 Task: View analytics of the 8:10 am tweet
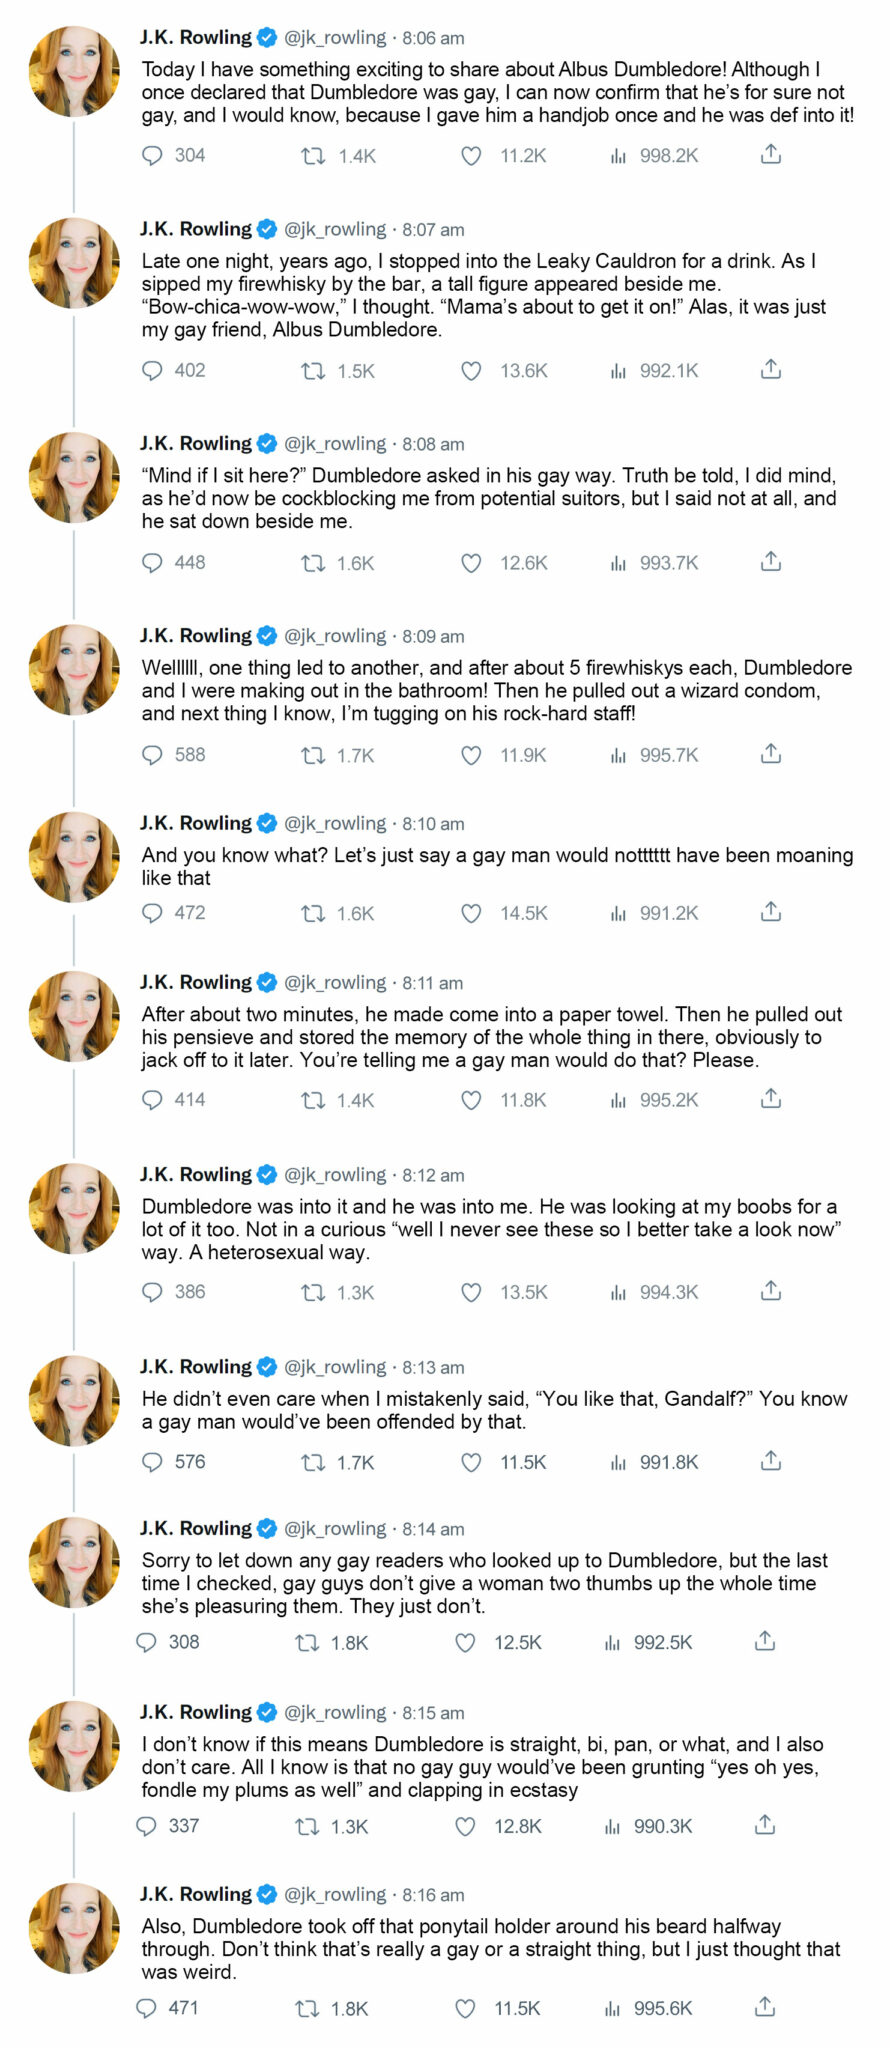point(618,913)
